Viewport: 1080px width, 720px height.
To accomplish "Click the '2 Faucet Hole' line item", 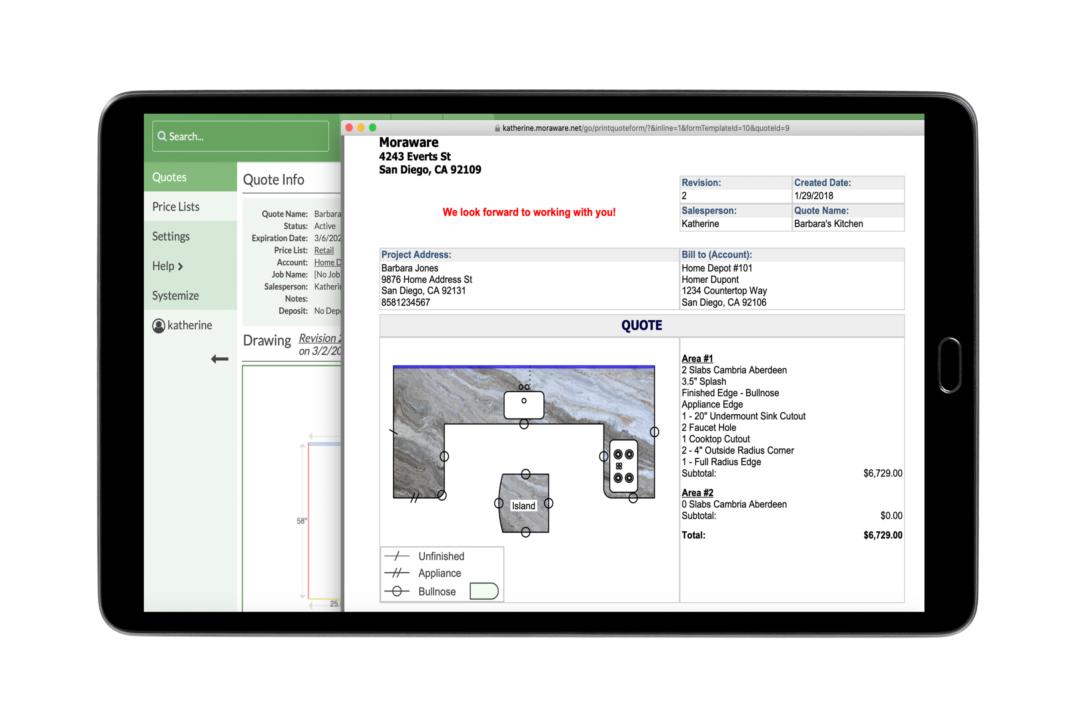I will coord(709,427).
